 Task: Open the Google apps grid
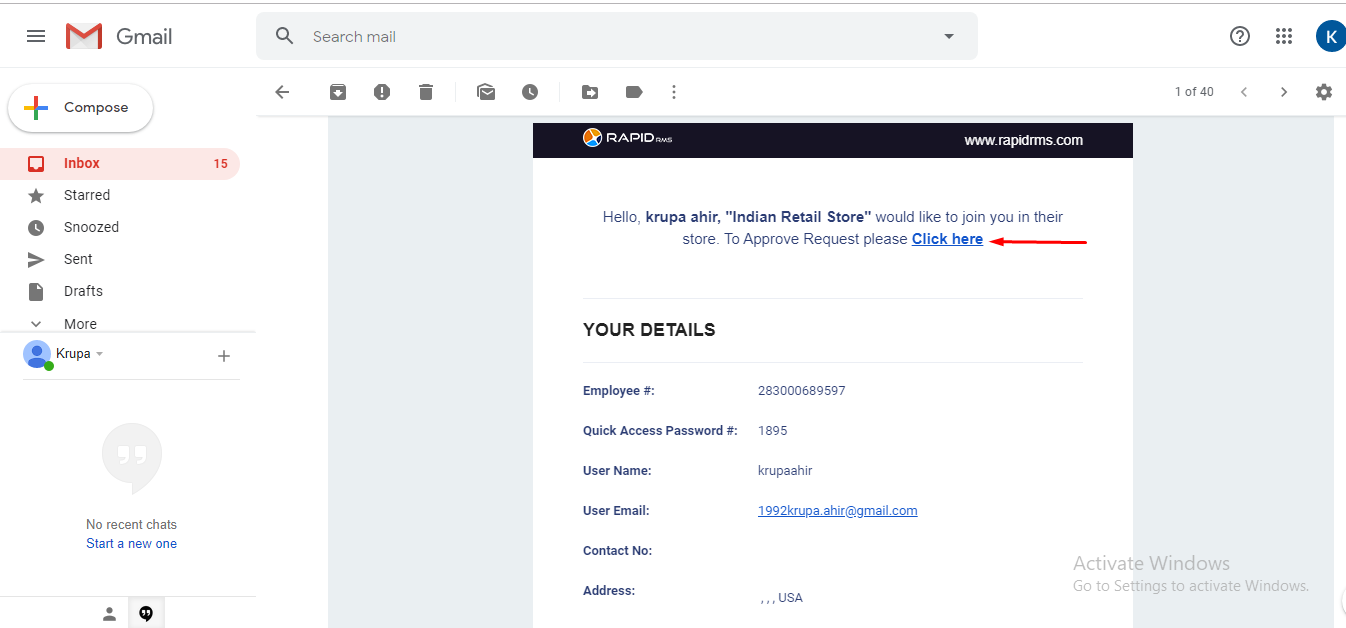[1284, 36]
